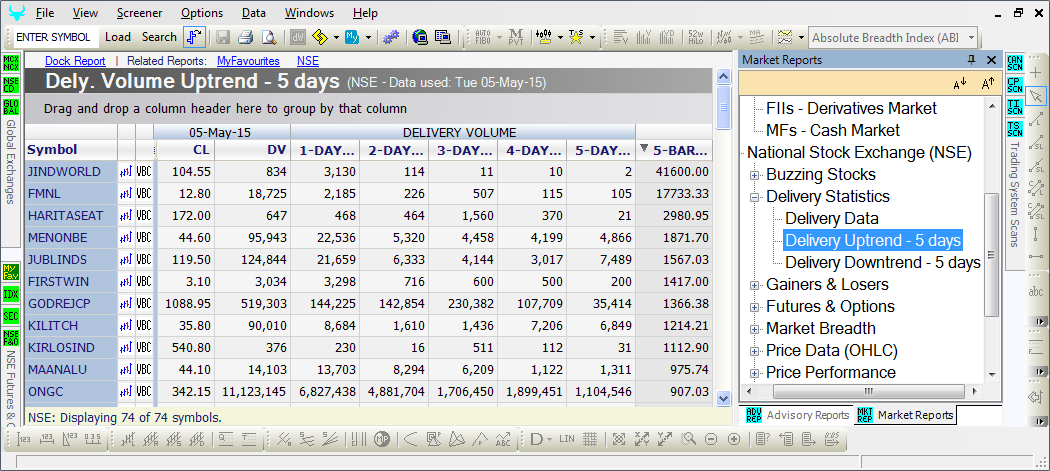Viewport: 1050px width, 471px height.
Task: Open Print Preview from the toolbar
Action: tap(269, 37)
